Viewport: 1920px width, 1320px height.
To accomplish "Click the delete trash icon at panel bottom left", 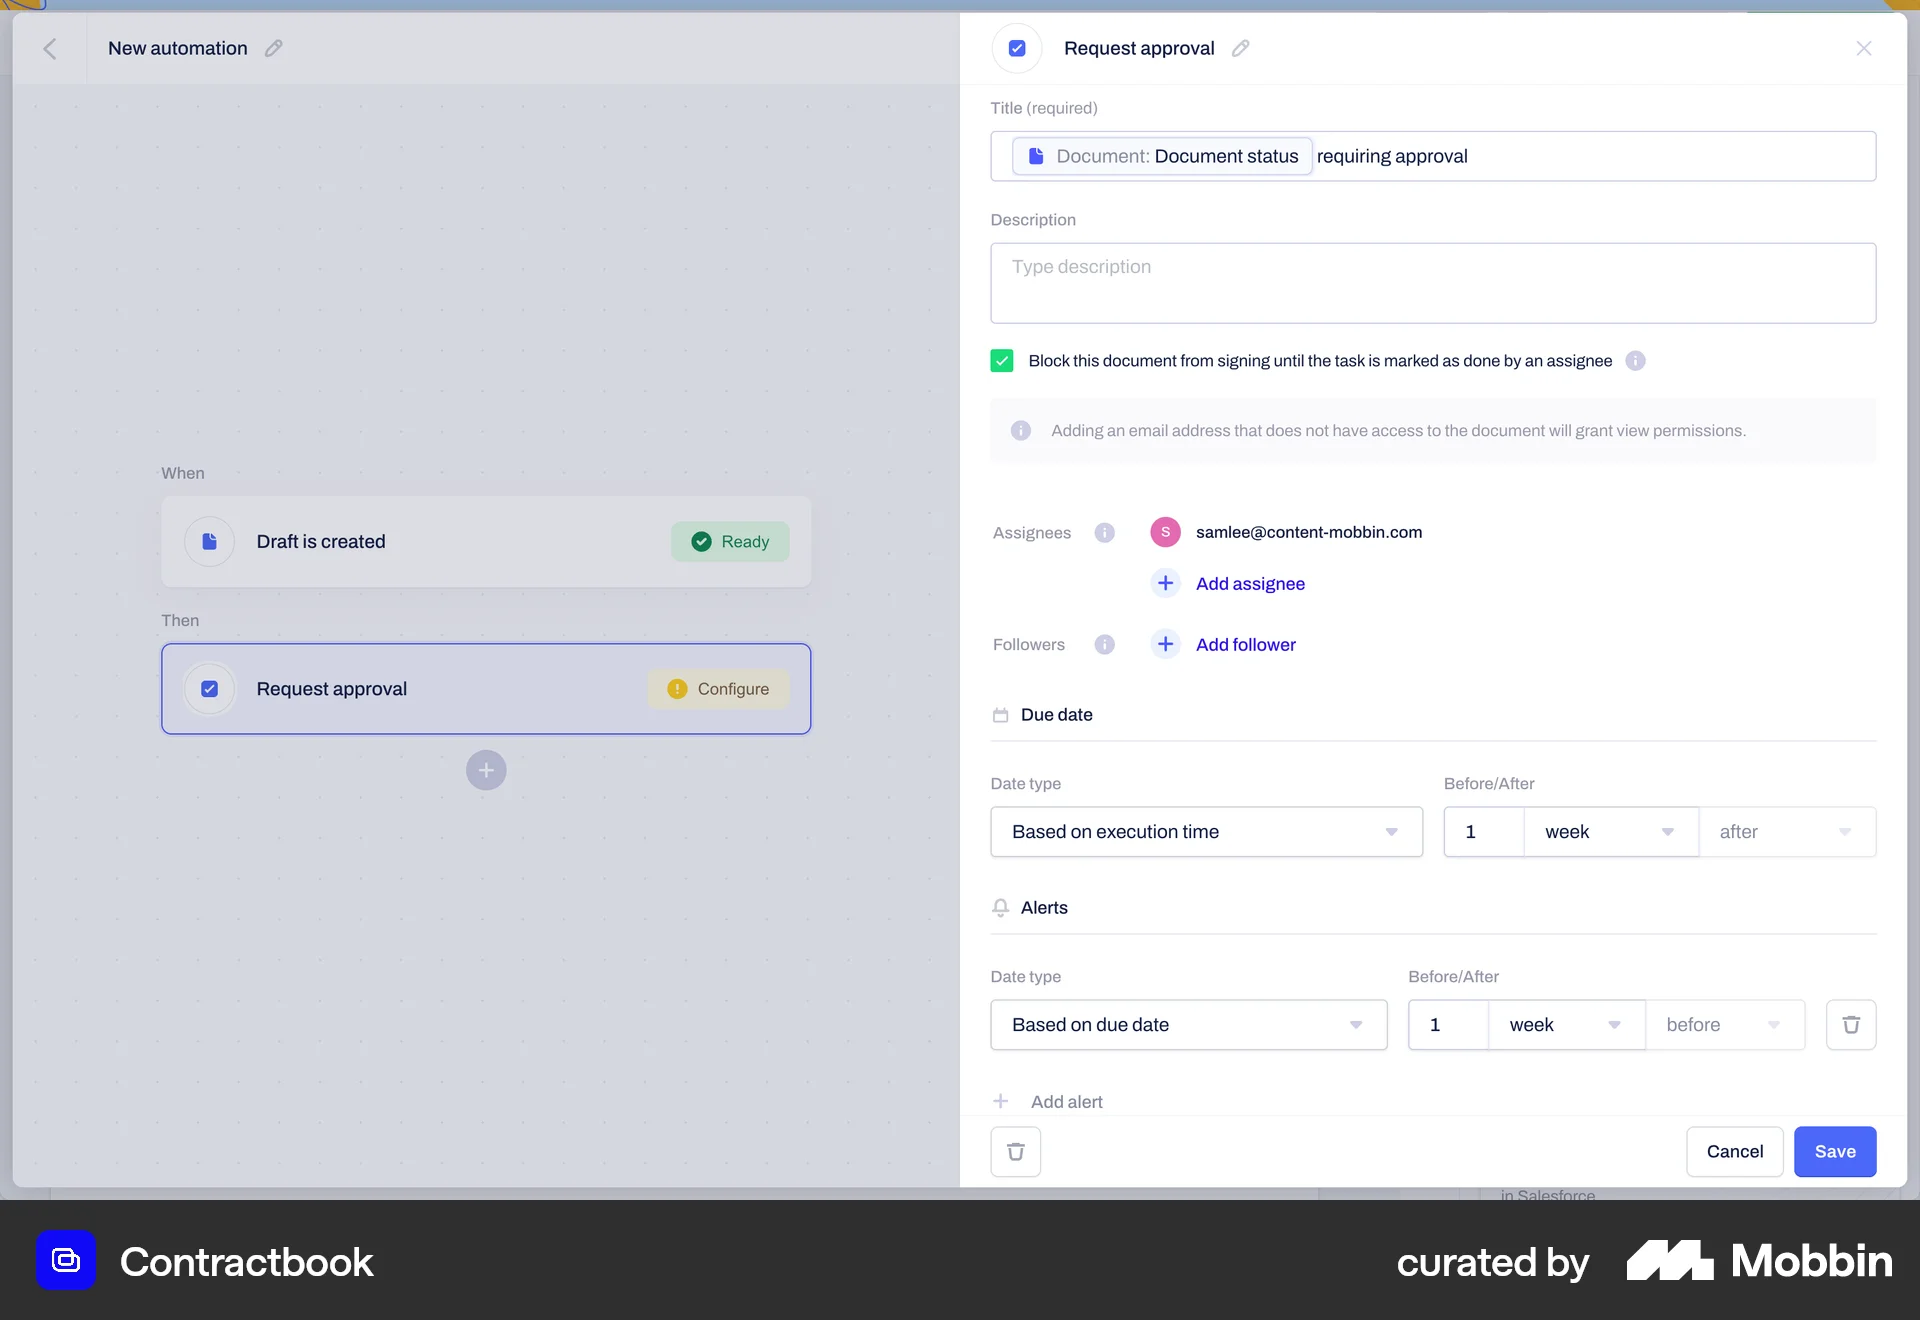I will pyautogui.click(x=1015, y=1151).
